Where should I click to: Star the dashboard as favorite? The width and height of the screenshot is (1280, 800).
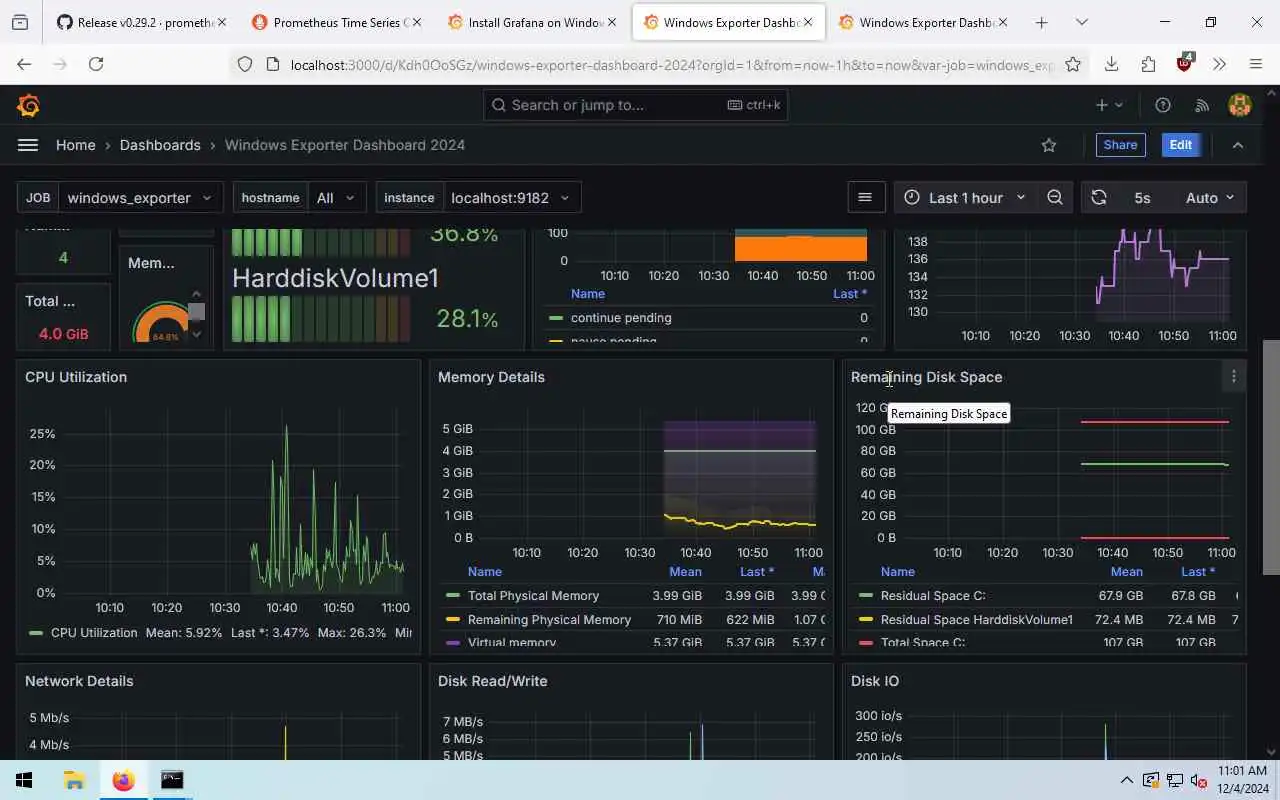pos(1049,145)
